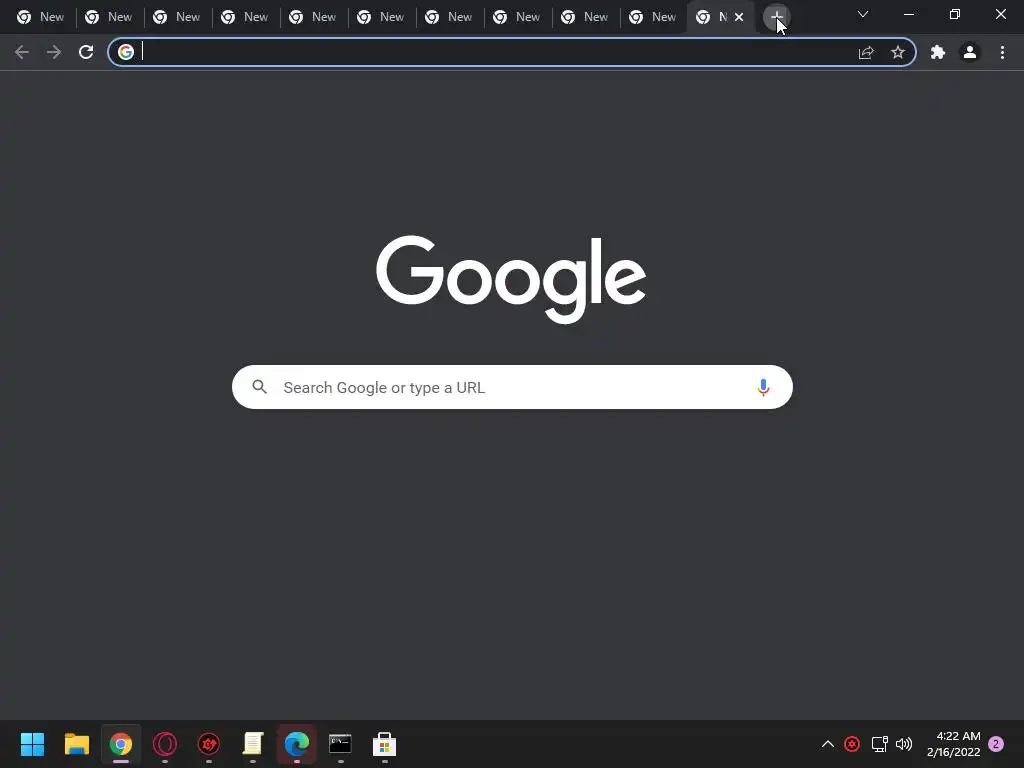Image resolution: width=1024 pixels, height=768 pixels.
Task: Start voice search with microphone
Action: click(x=763, y=387)
